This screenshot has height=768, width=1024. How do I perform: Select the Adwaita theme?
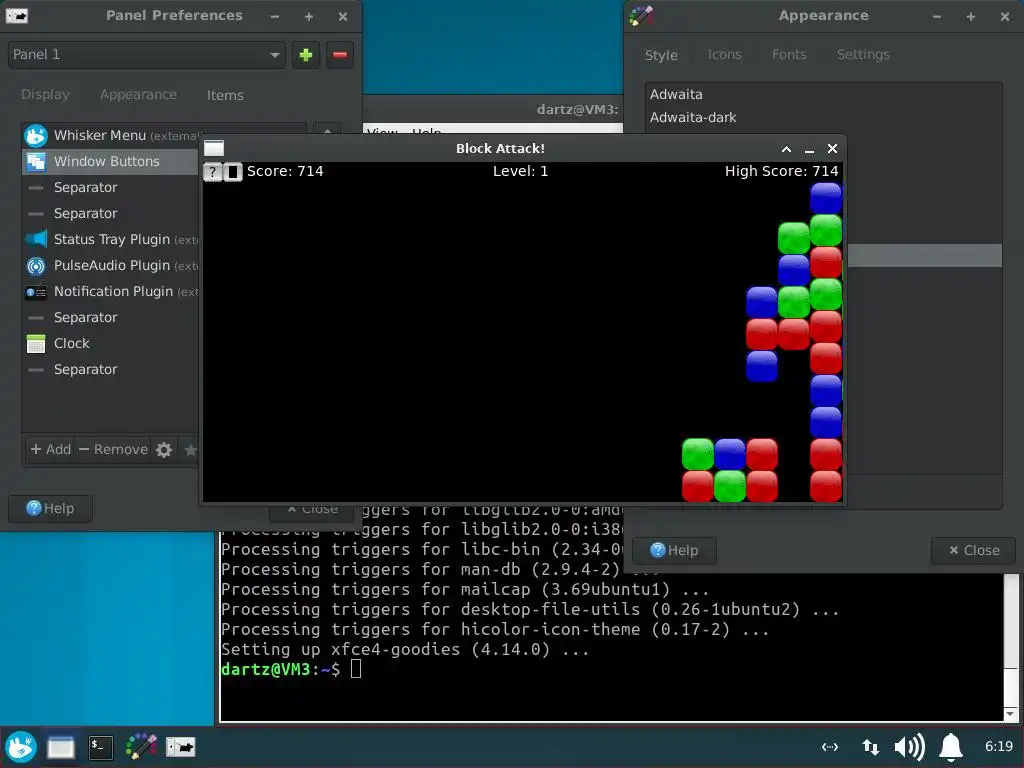click(x=824, y=94)
